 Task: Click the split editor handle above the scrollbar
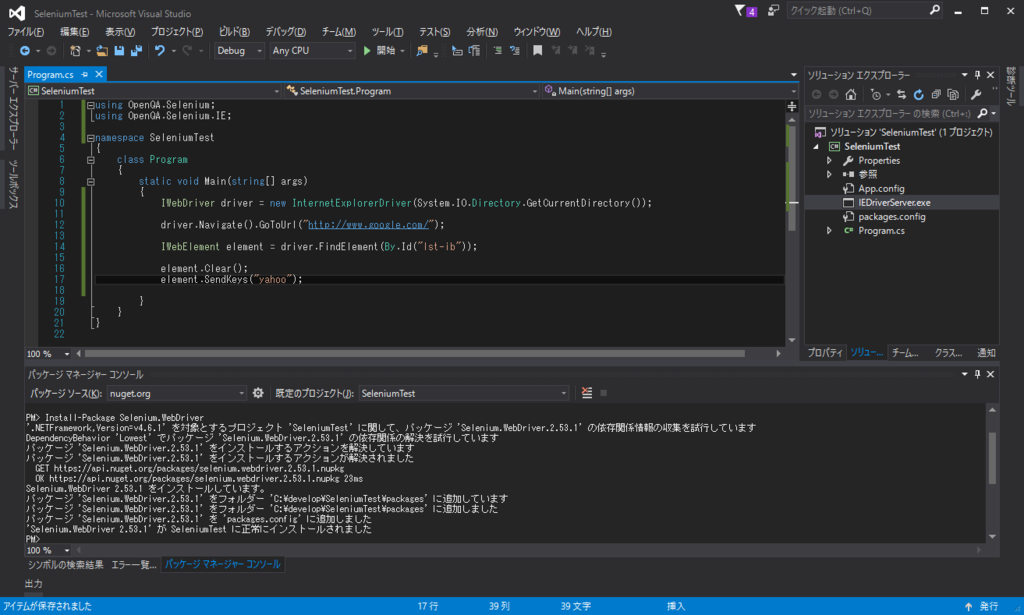click(792, 106)
